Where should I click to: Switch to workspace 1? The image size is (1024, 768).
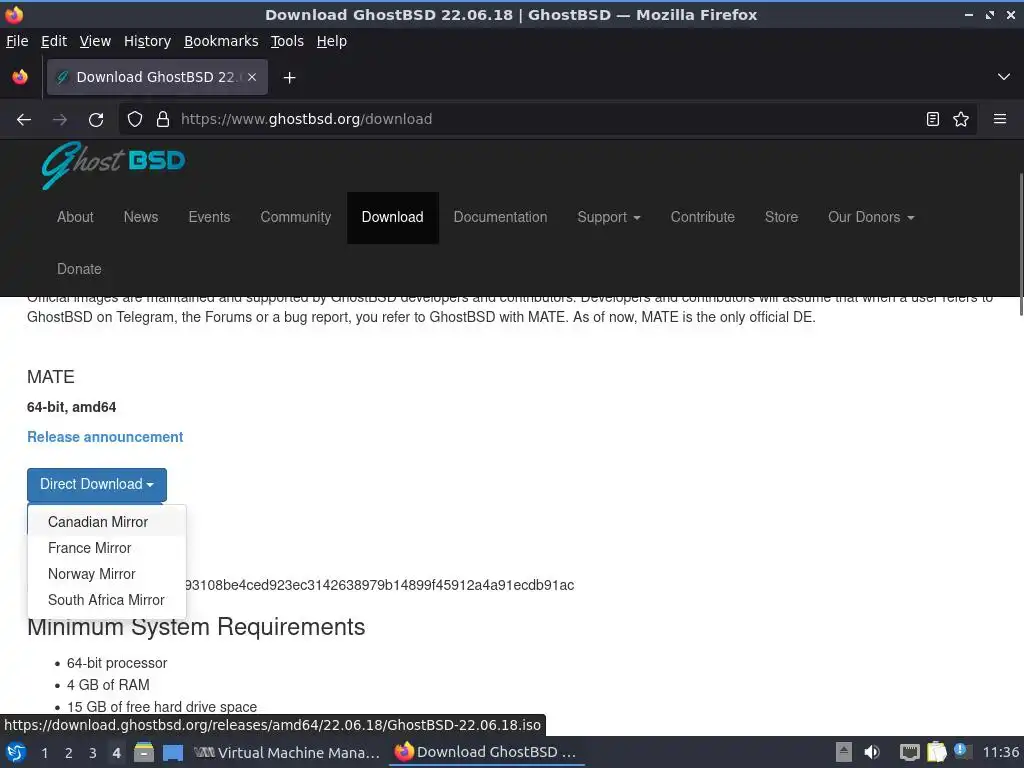tap(45, 753)
